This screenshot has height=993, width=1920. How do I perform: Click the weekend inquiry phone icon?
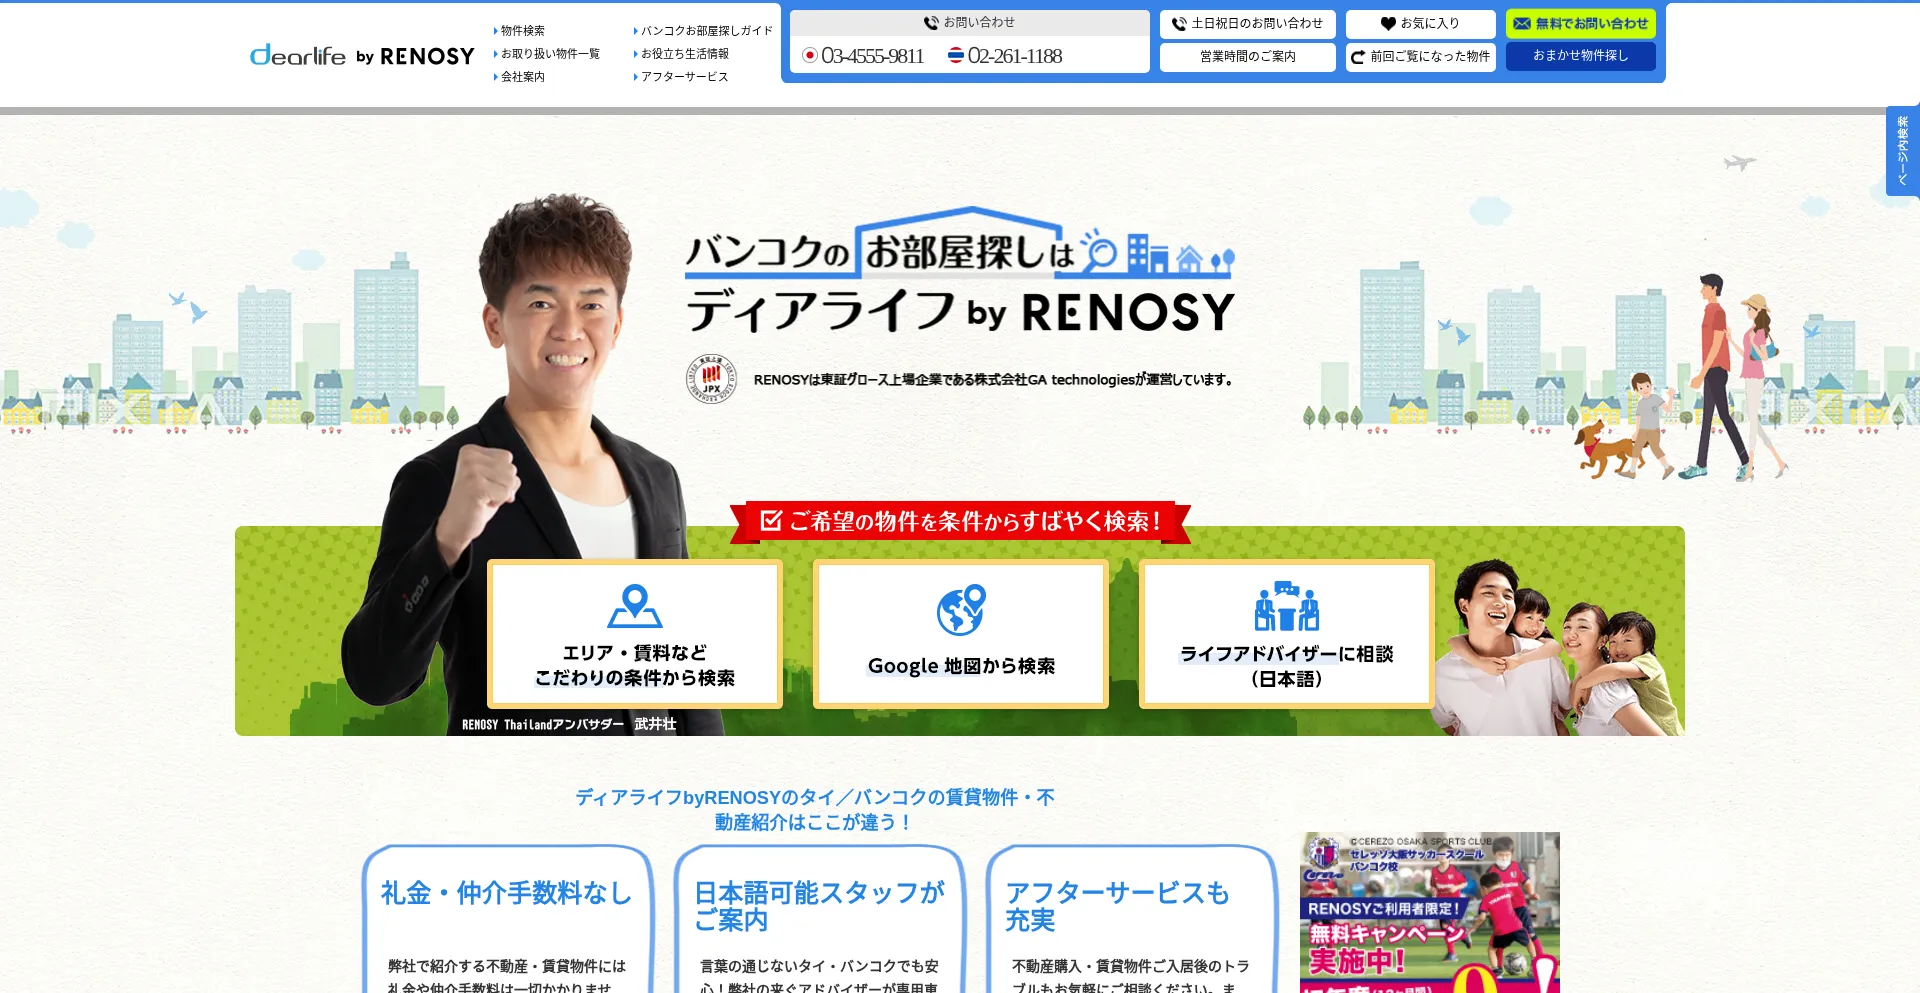pos(1179,23)
